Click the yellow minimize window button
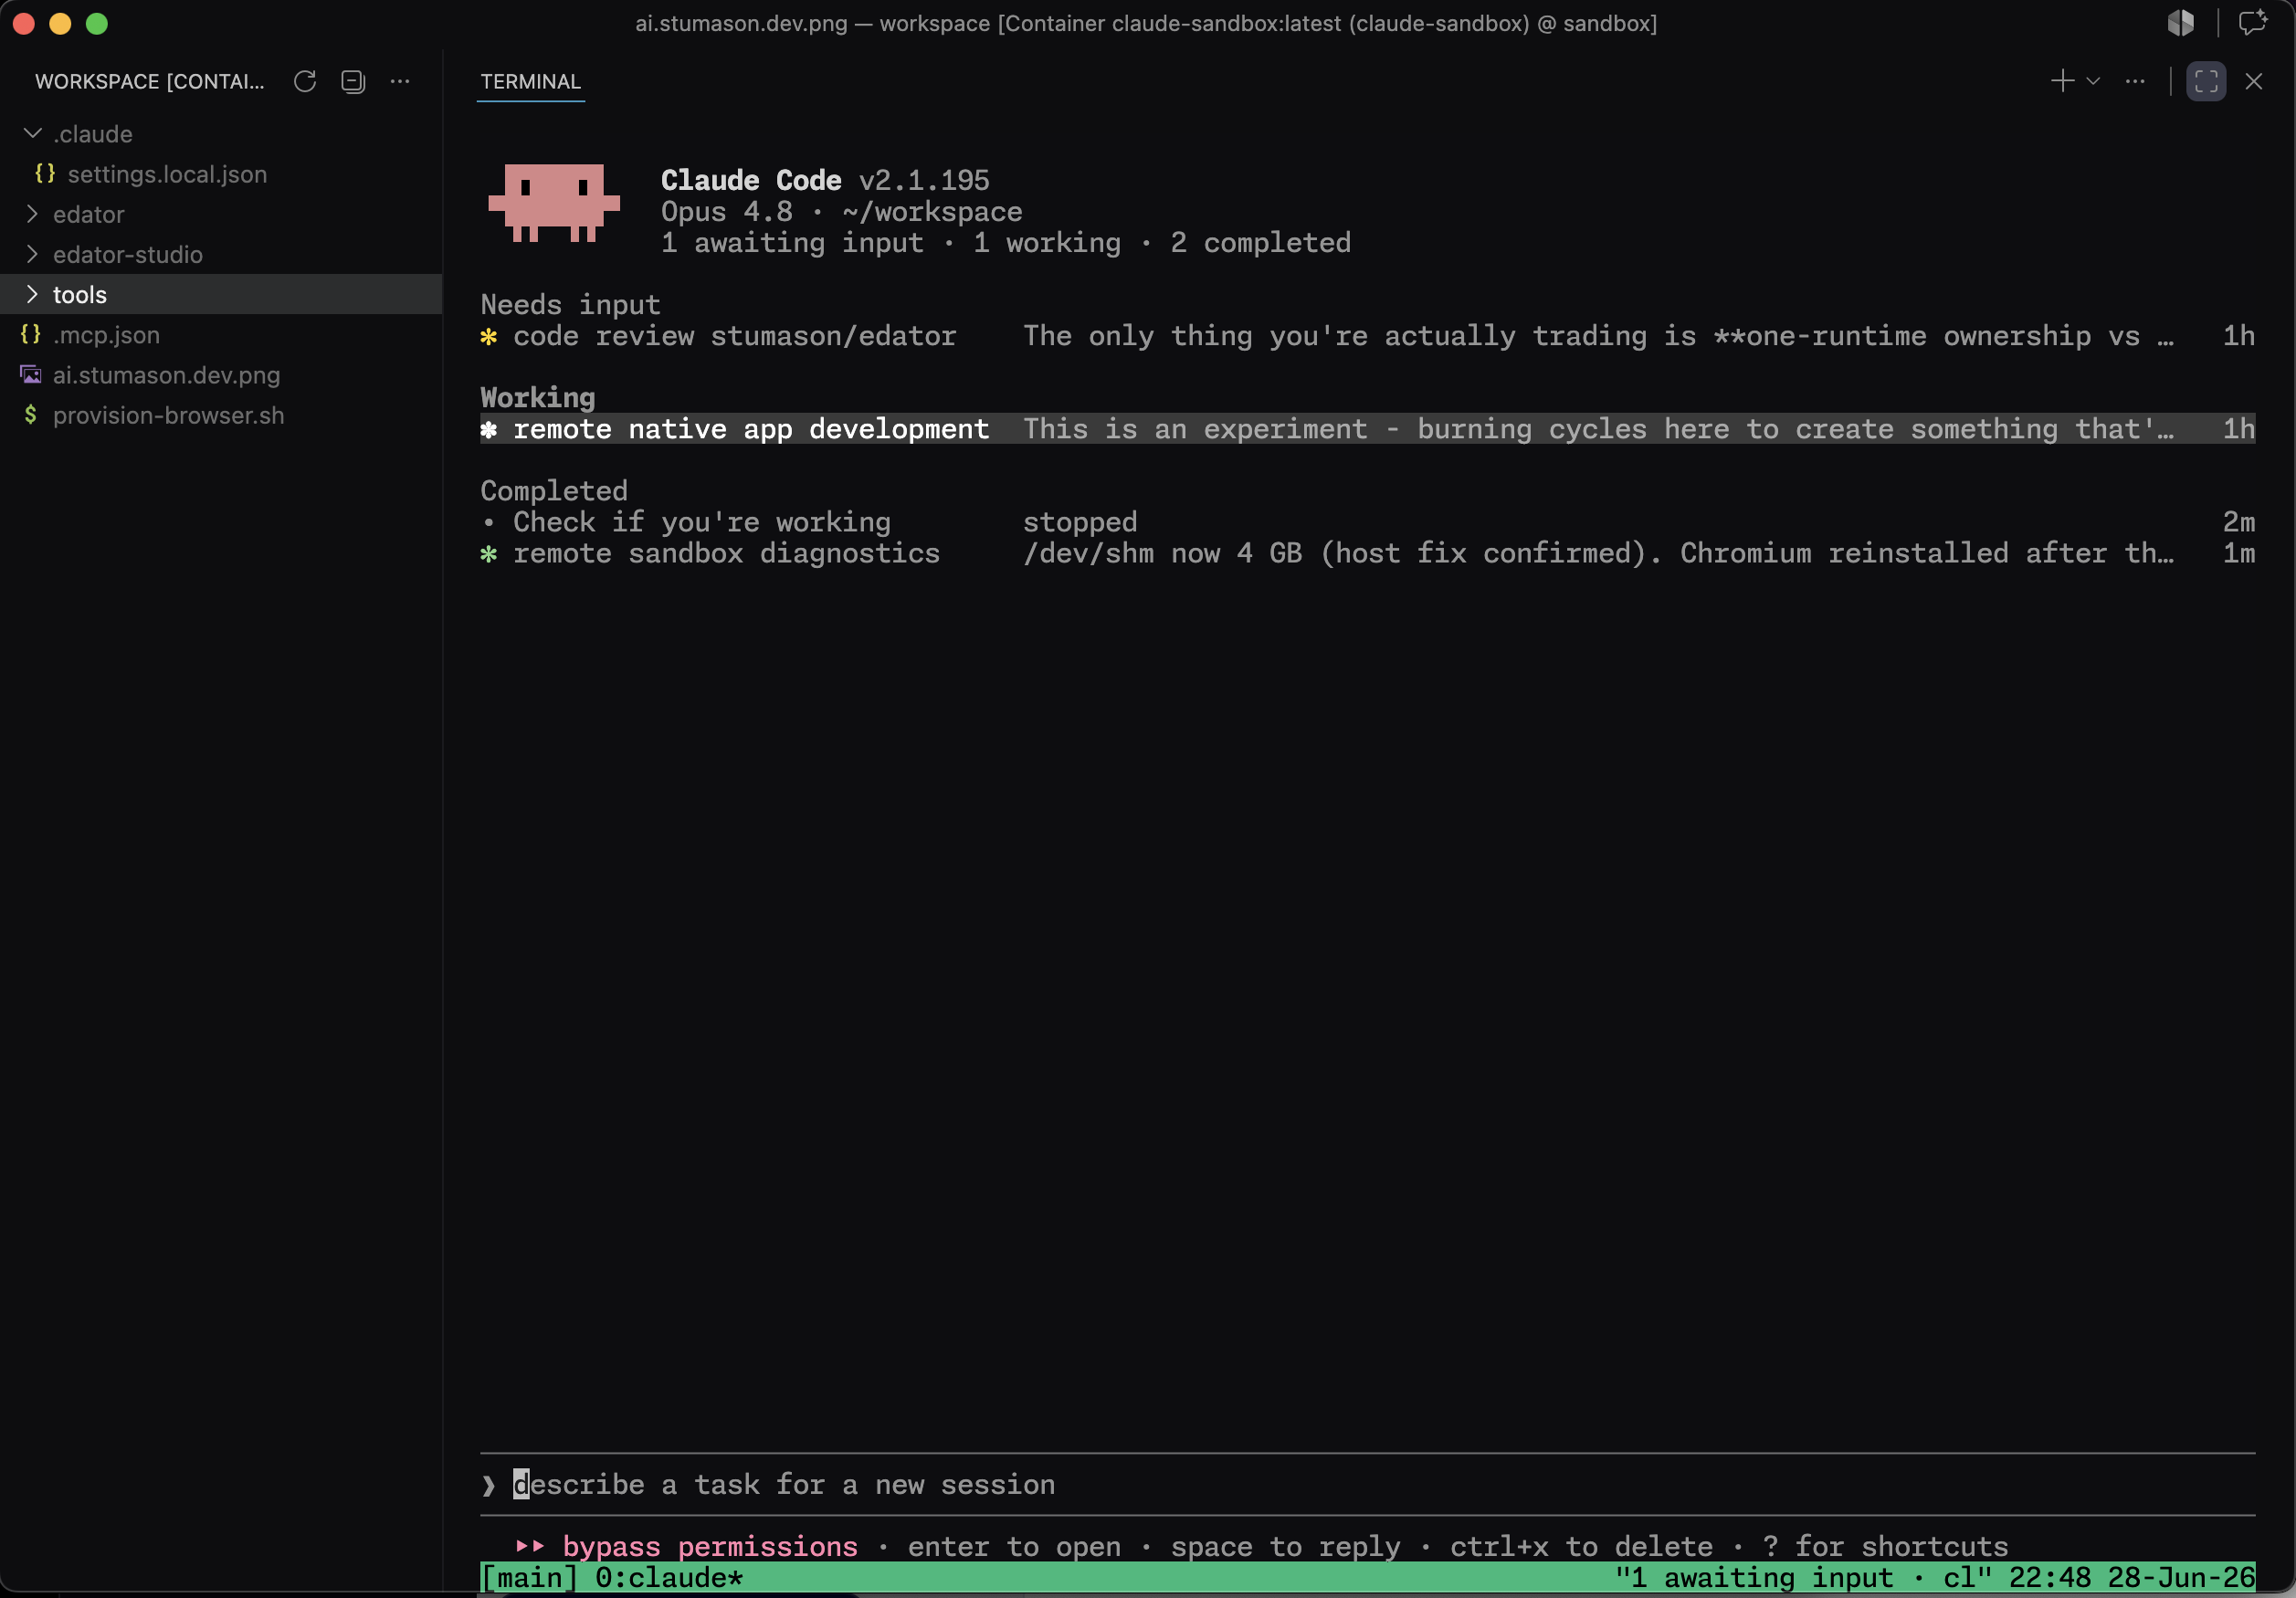Viewport: 2296px width, 1598px height. pos(60,24)
